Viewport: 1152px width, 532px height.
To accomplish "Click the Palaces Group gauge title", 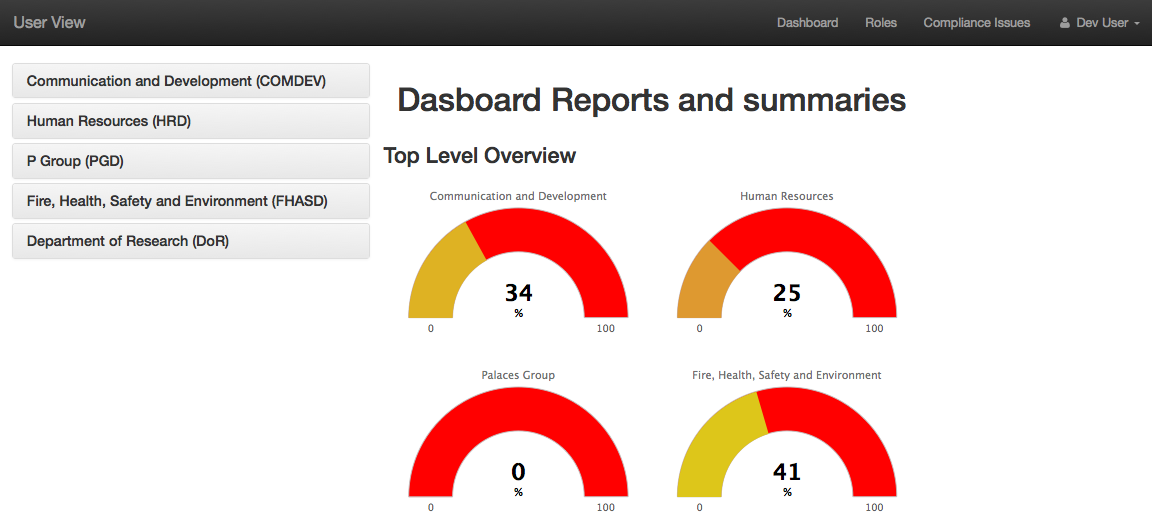I will (x=518, y=375).
